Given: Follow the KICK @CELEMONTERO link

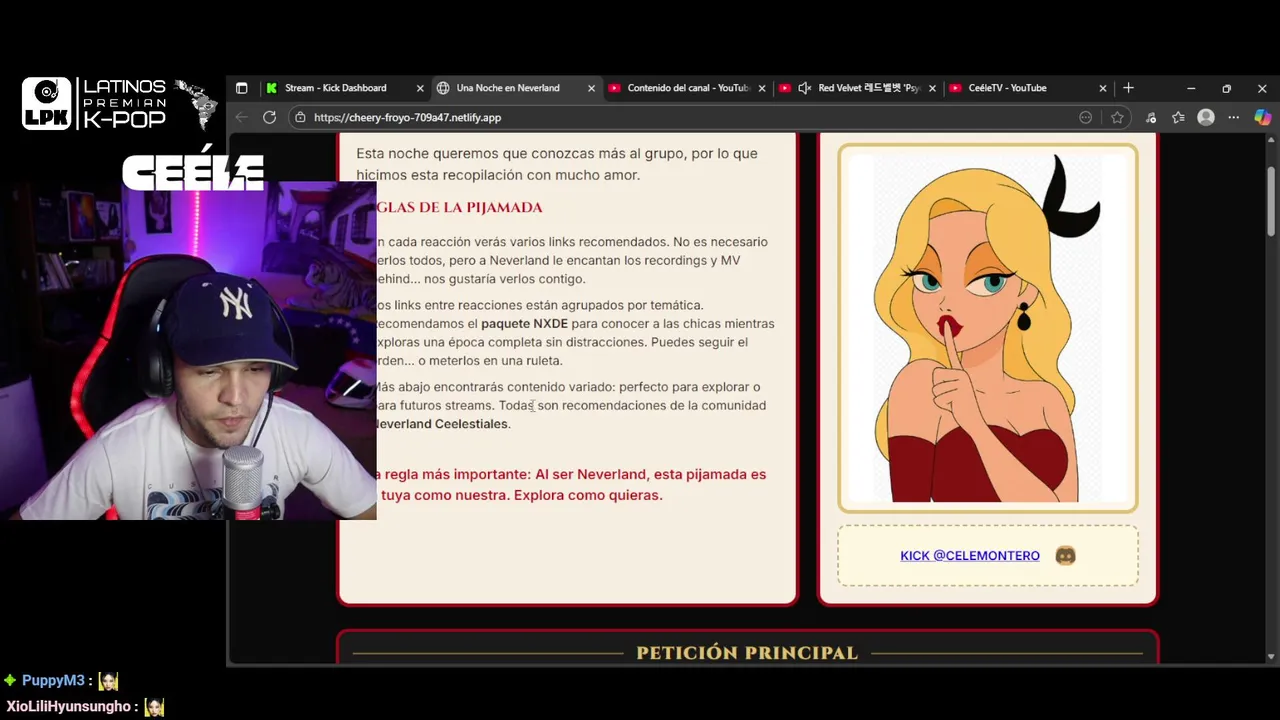Looking at the screenshot, I should point(970,556).
